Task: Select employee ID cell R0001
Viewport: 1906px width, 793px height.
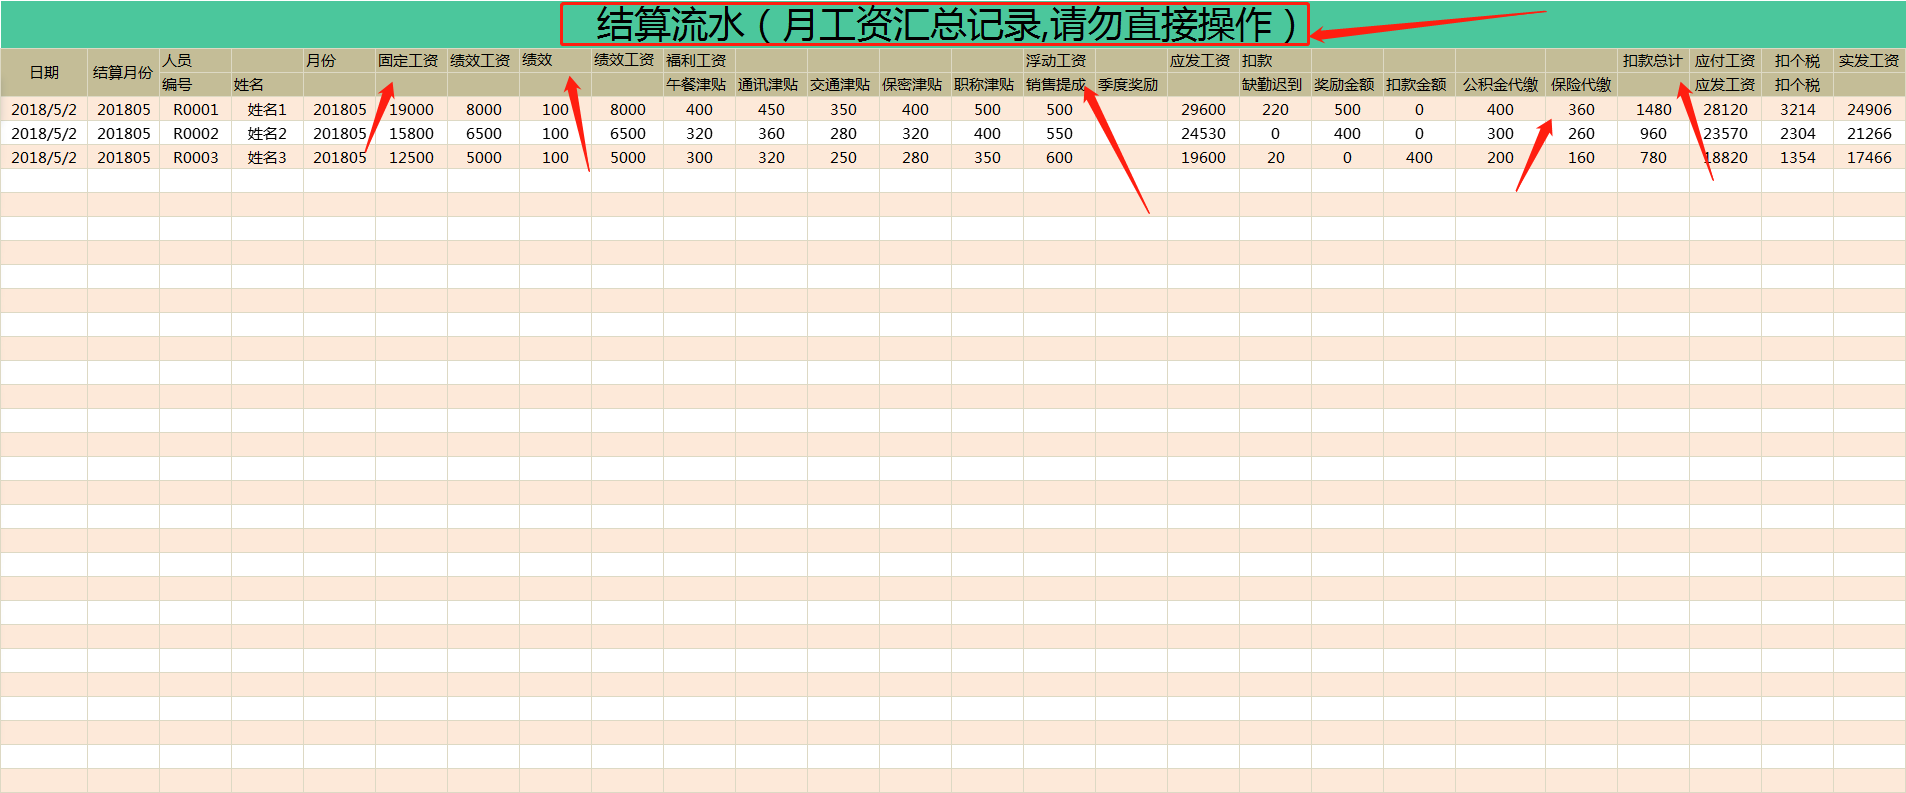Action: 196,109
